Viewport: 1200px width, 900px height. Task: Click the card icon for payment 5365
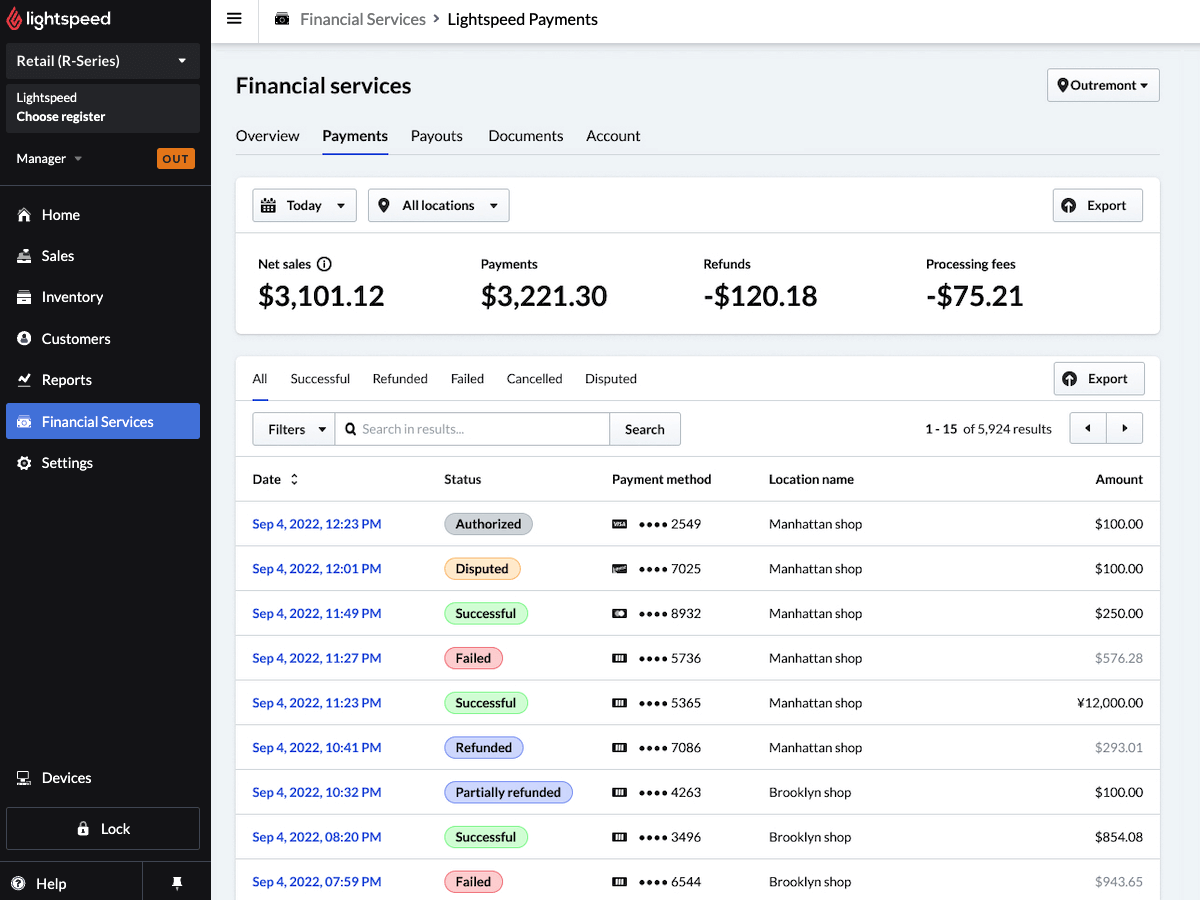(619, 703)
